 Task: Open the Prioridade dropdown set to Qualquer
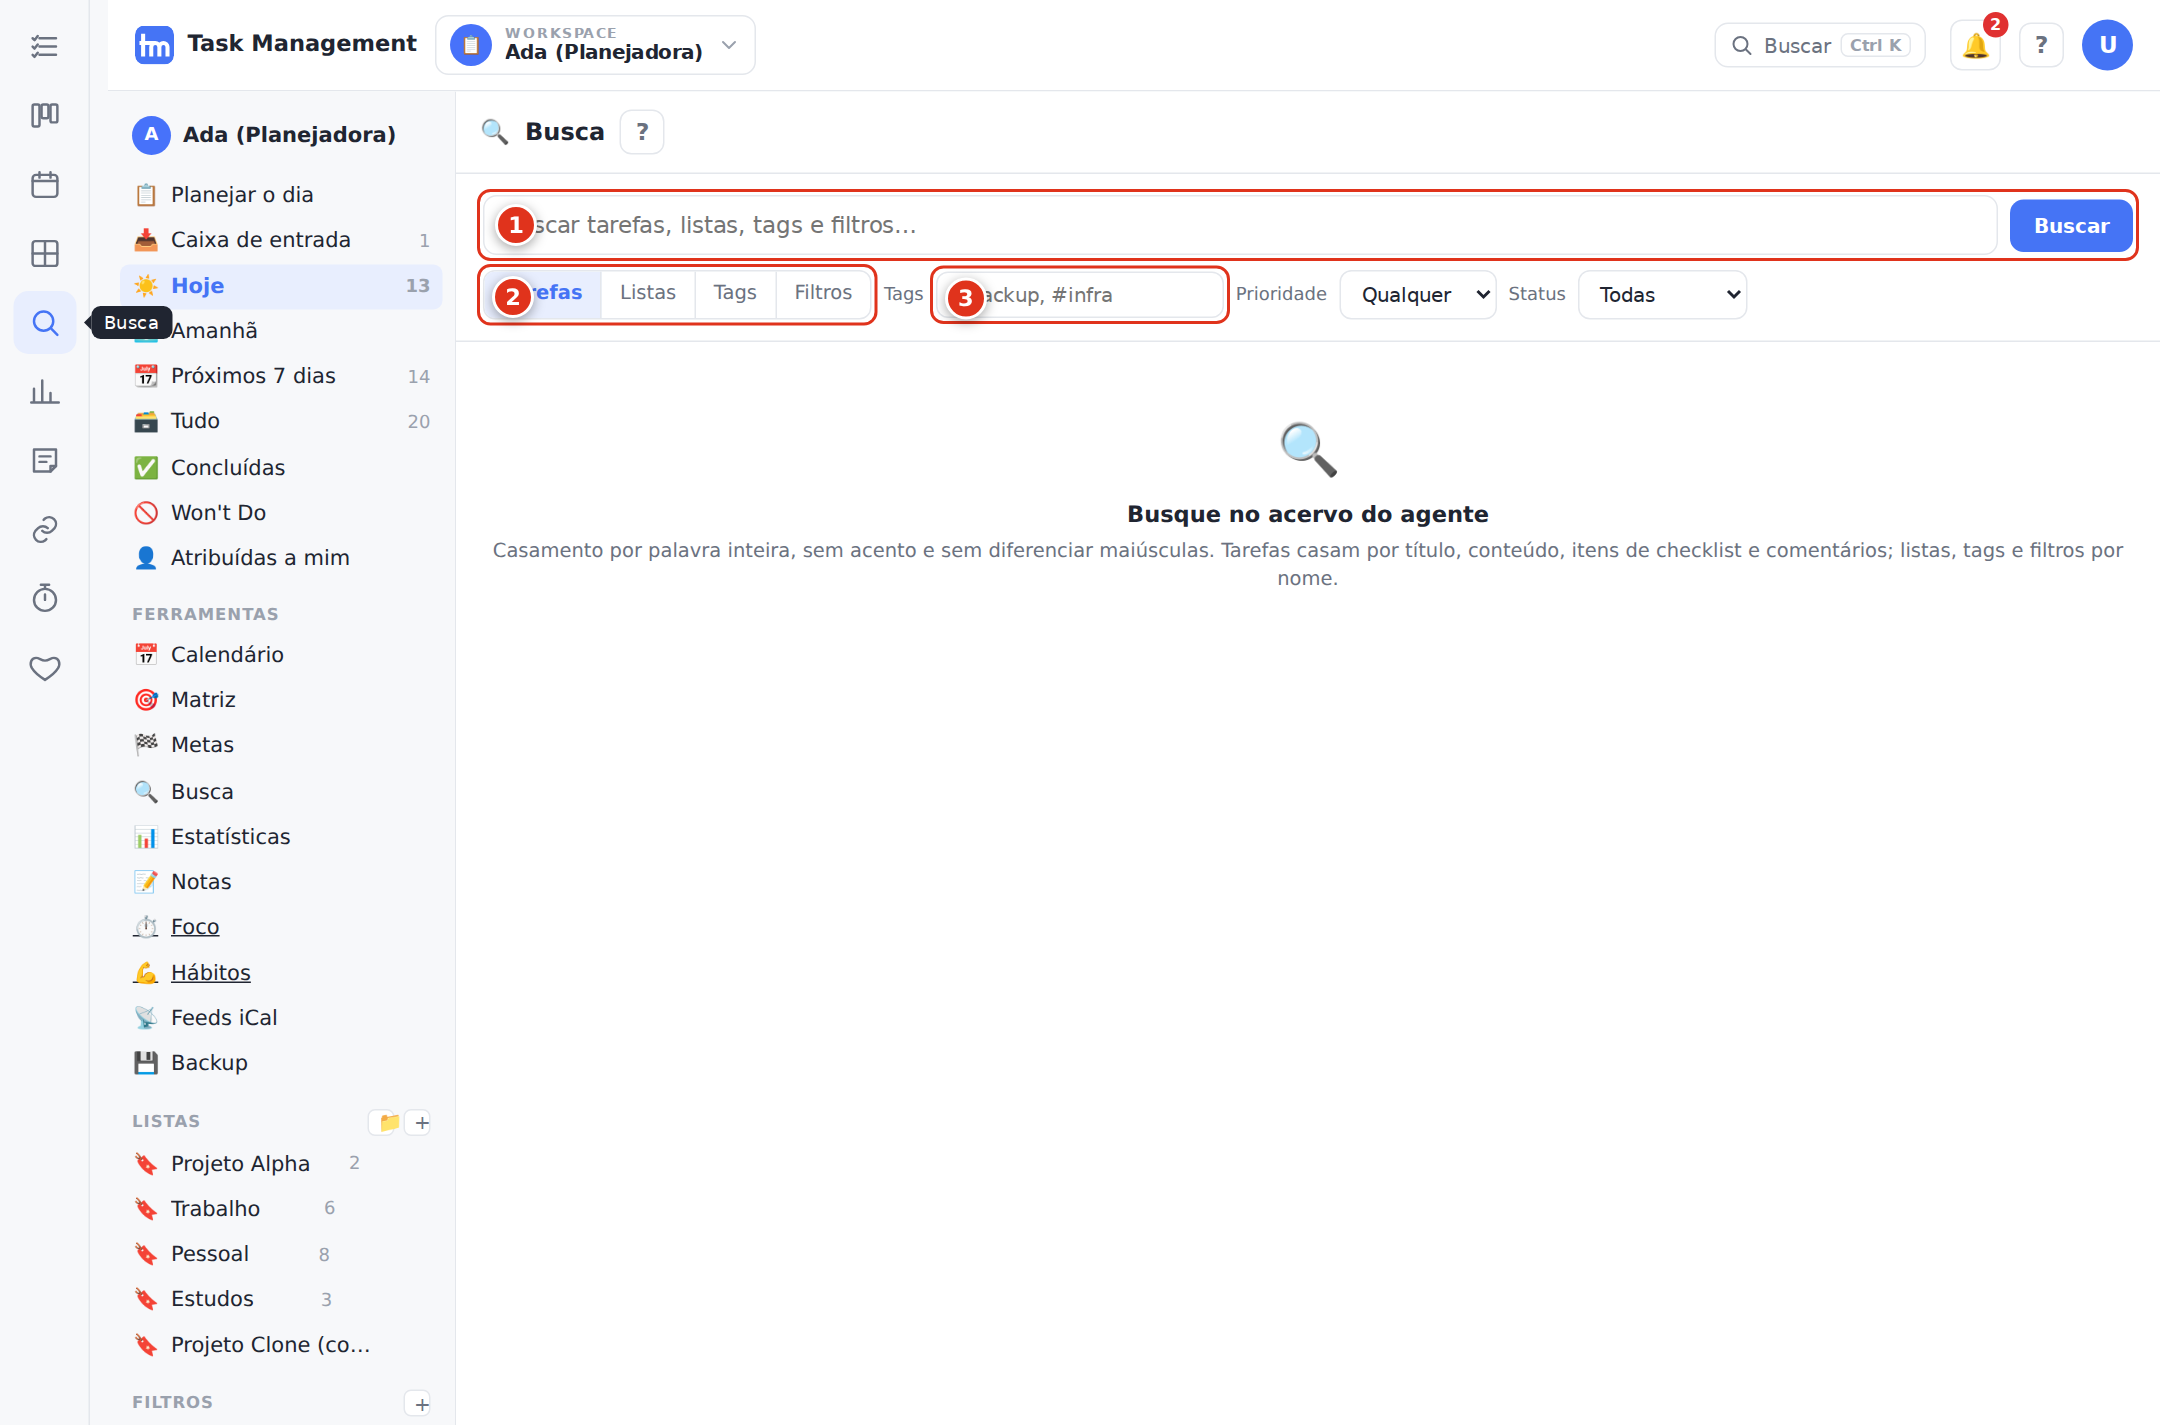(1418, 295)
